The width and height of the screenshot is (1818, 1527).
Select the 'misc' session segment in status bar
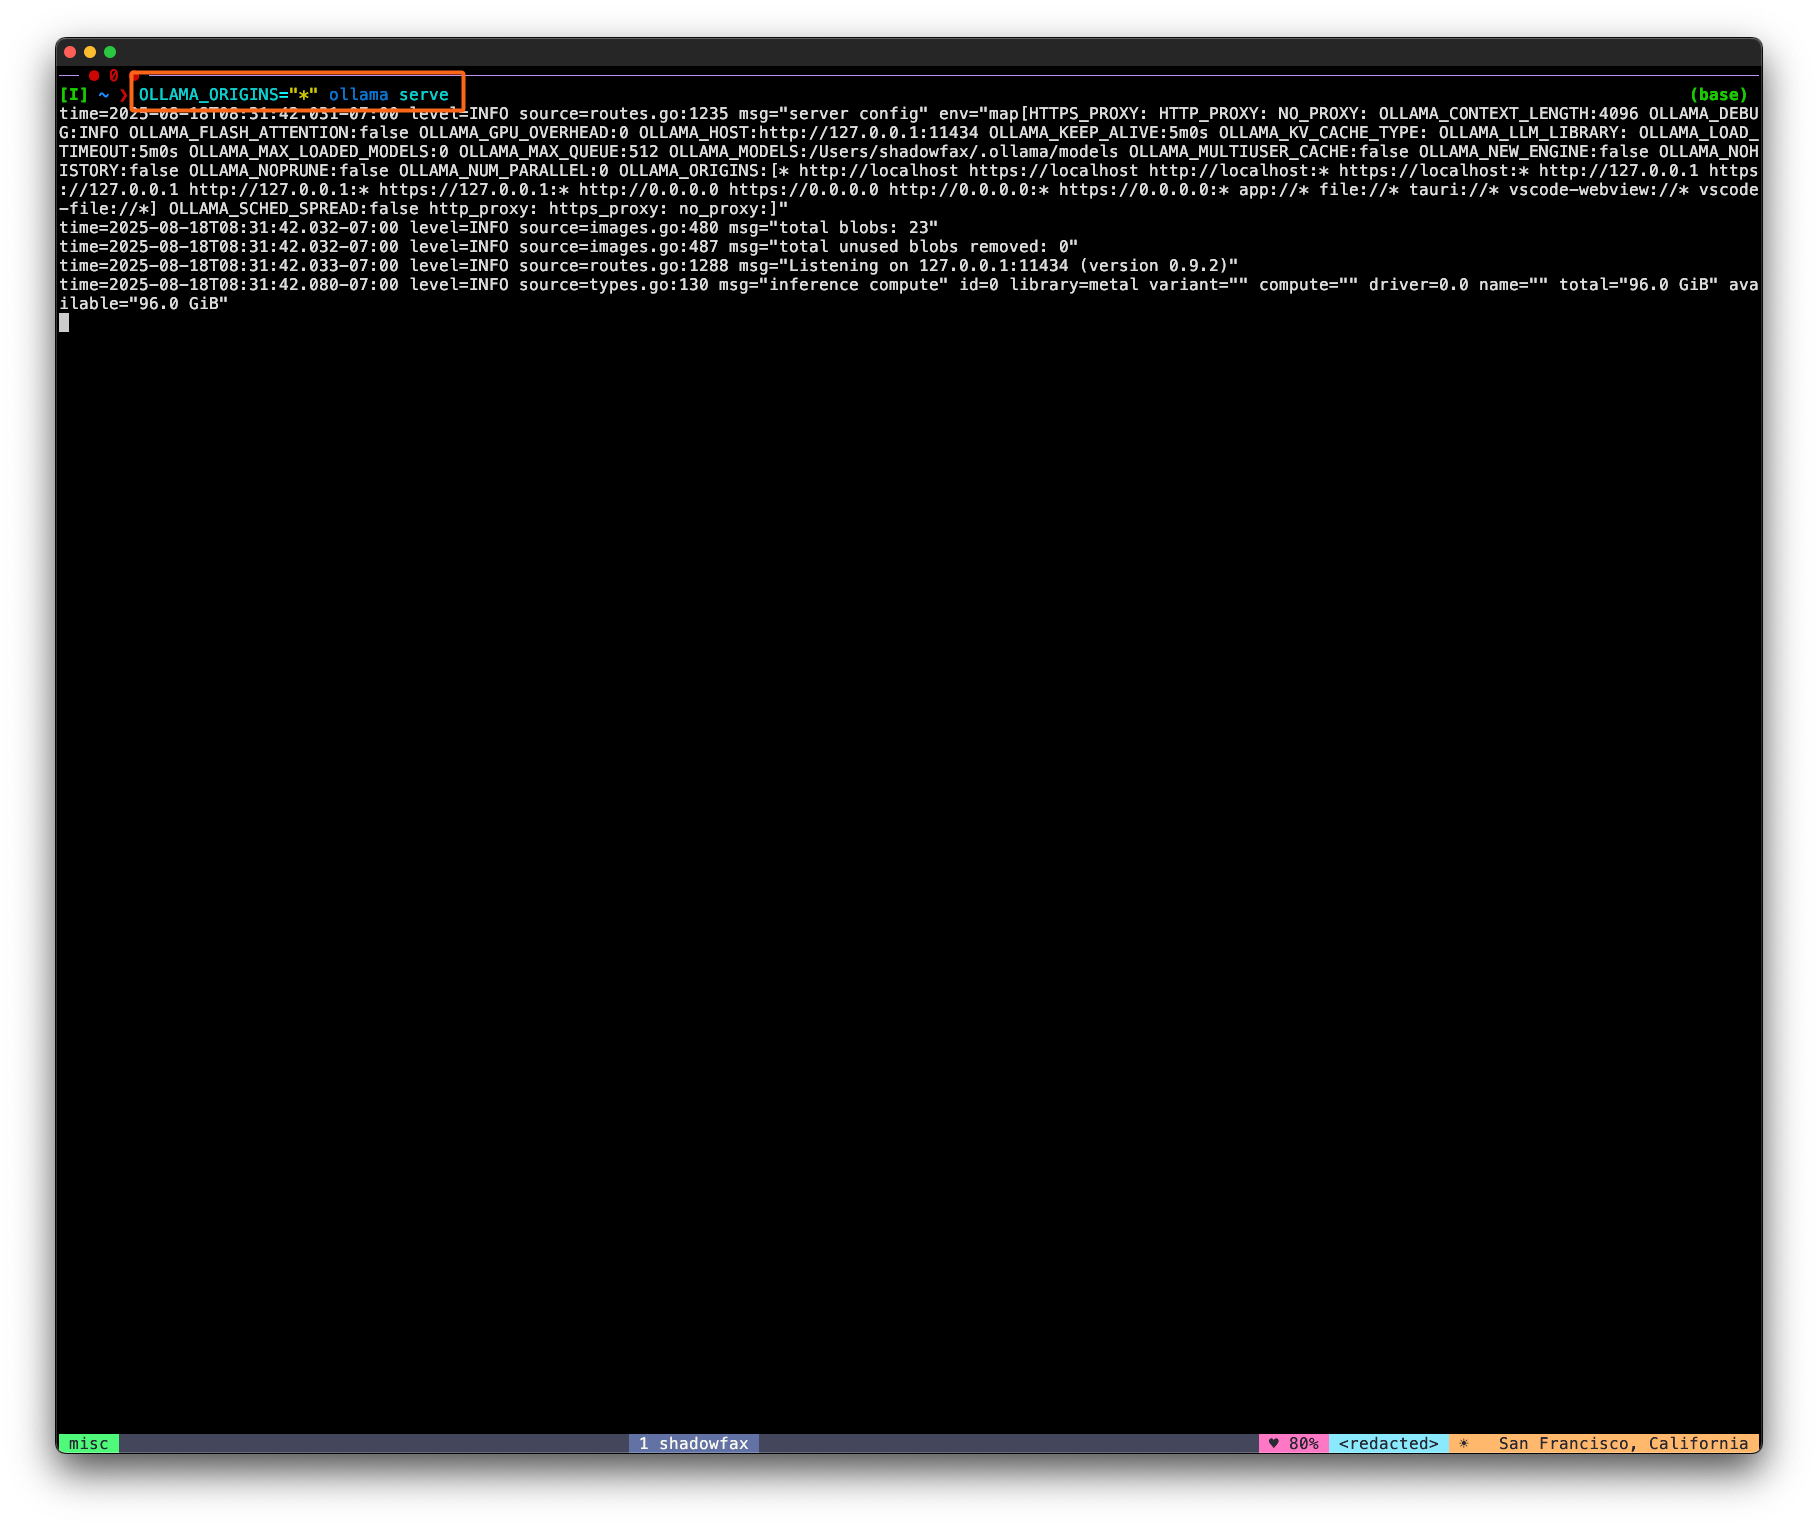[x=88, y=1443]
